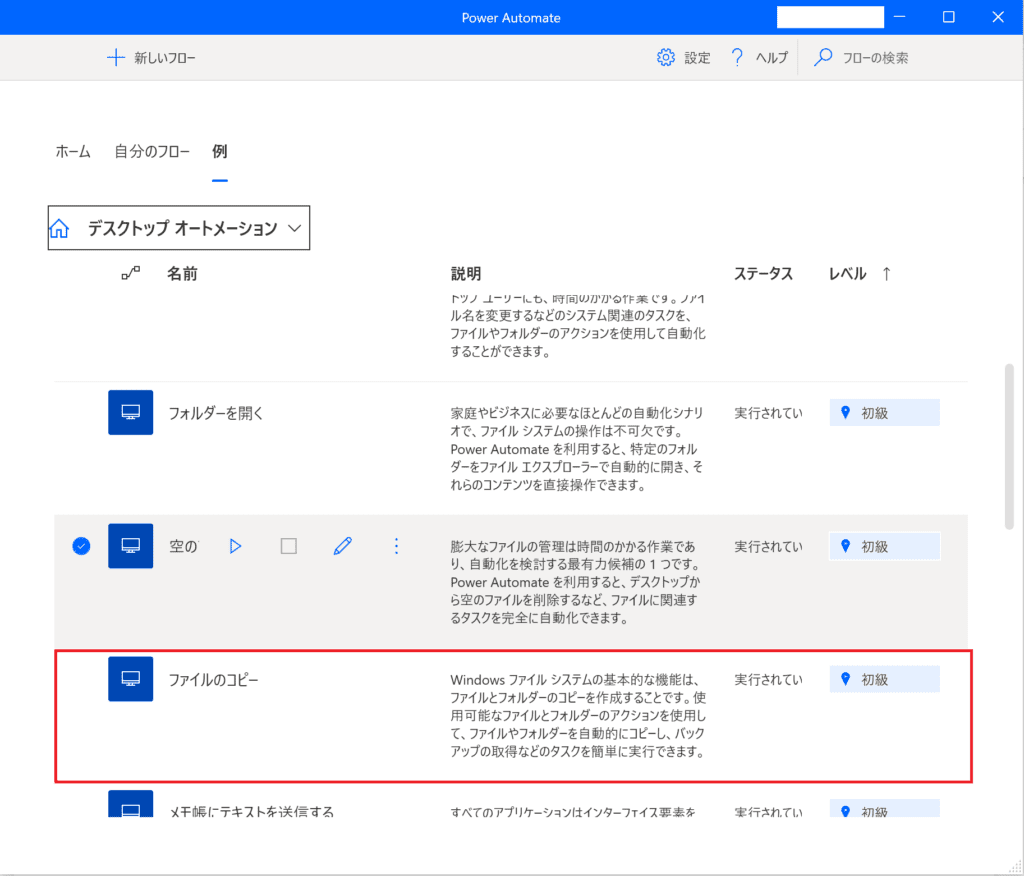Click the フローの検索 search field

point(875,58)
